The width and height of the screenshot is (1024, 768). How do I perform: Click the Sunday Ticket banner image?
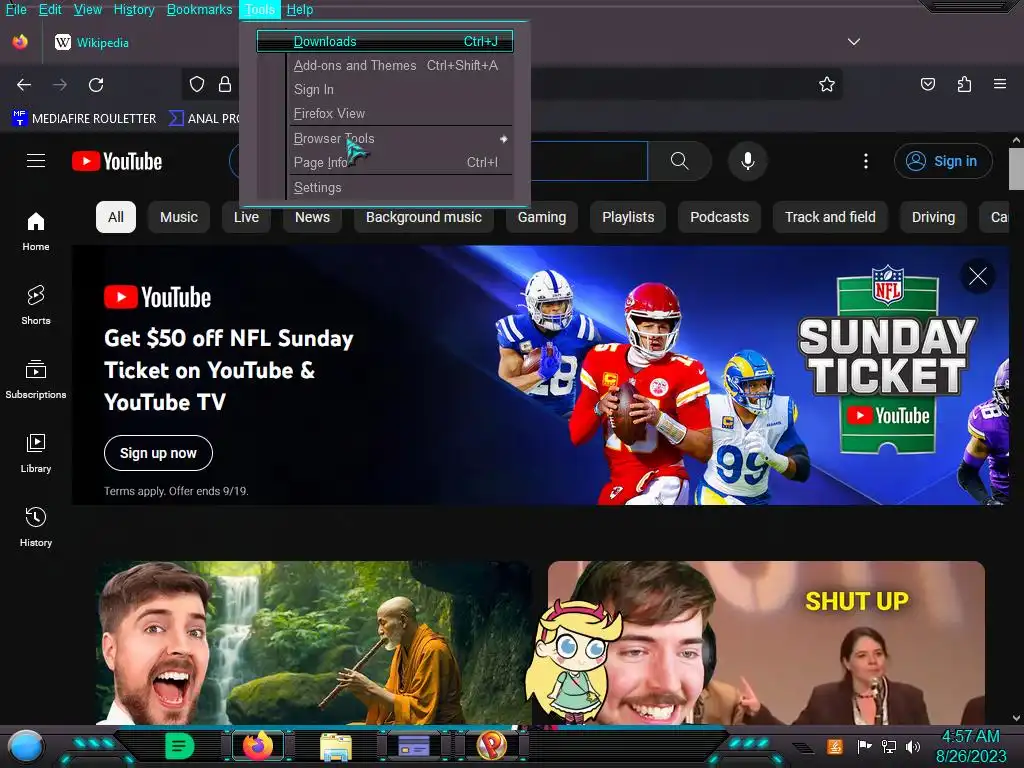pos(540,375)
